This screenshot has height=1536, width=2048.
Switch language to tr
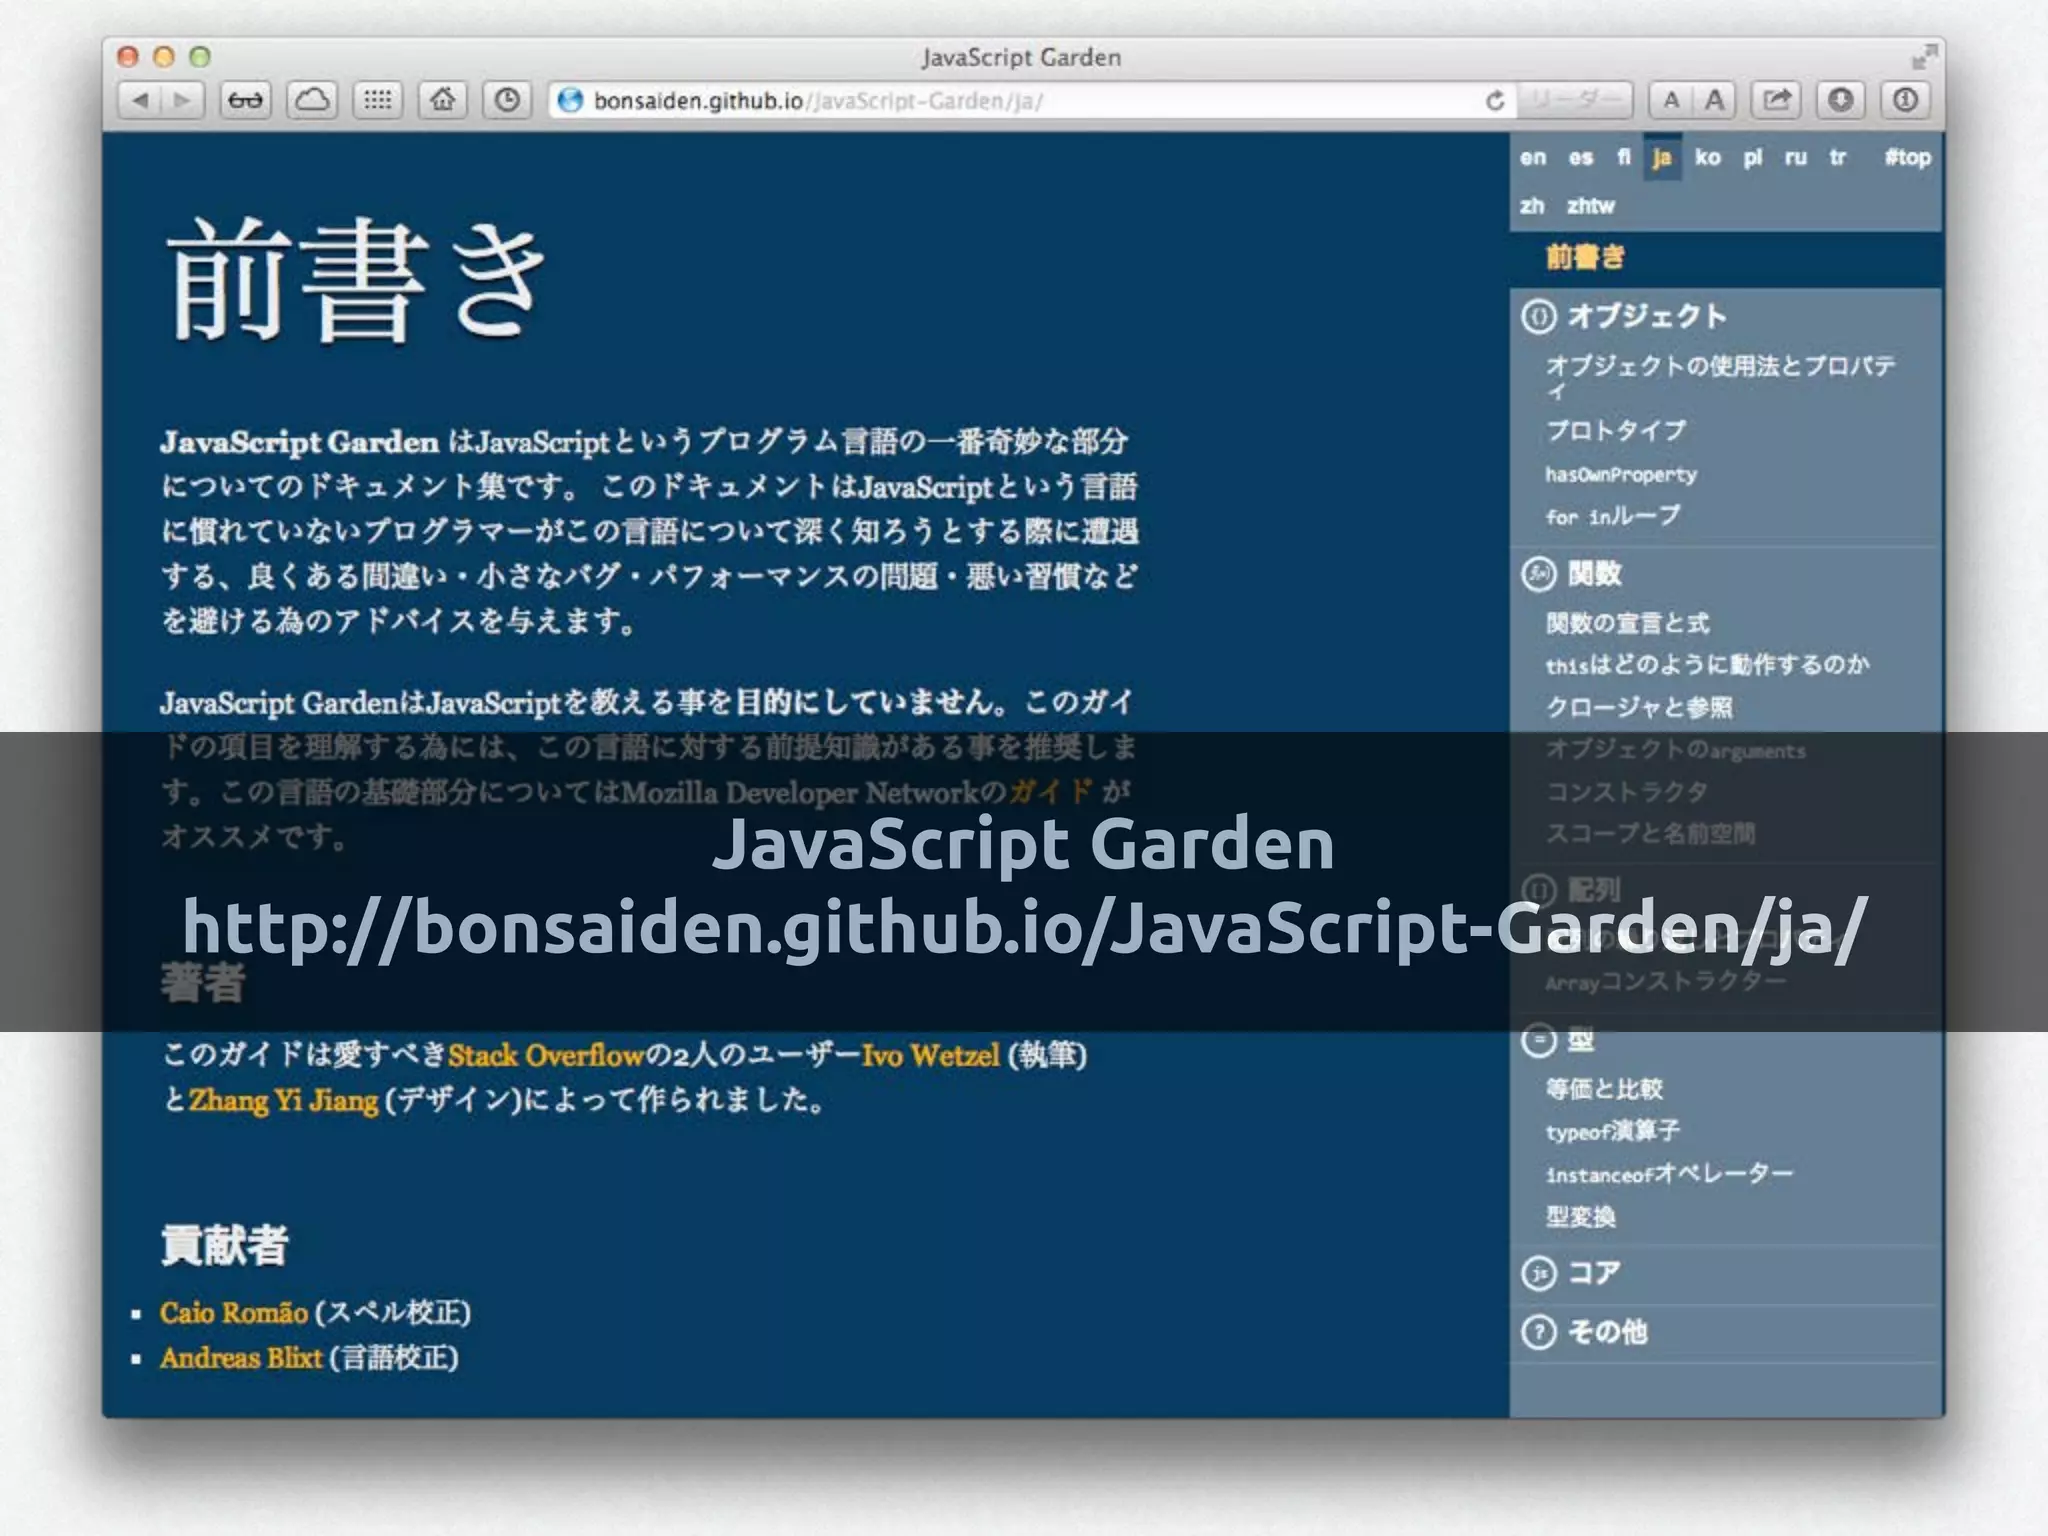coord(1838,158)
